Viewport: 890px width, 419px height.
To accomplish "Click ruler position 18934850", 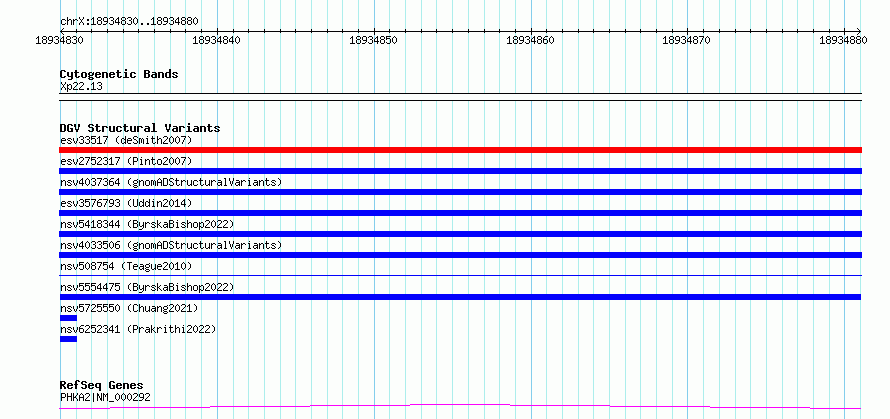I will point(373,40).
